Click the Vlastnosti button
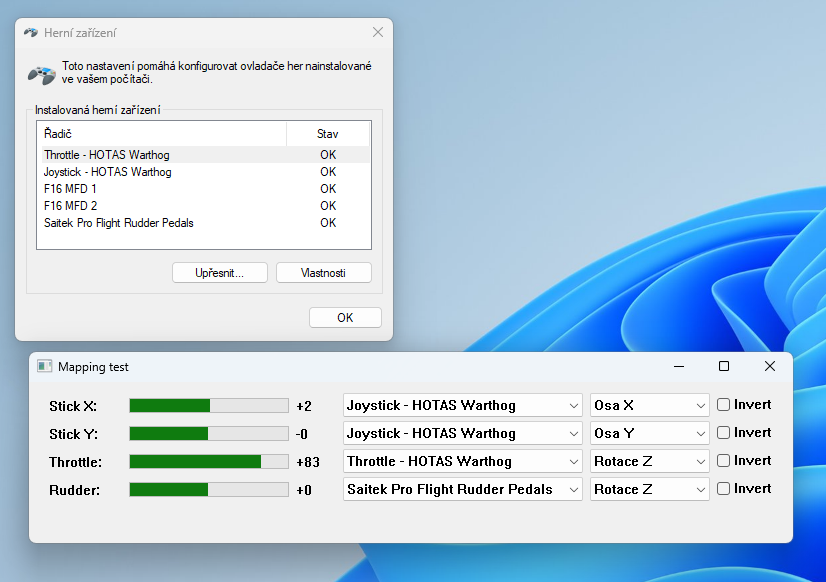This screenshot has width=826, height=582. [x=323, y=273]
